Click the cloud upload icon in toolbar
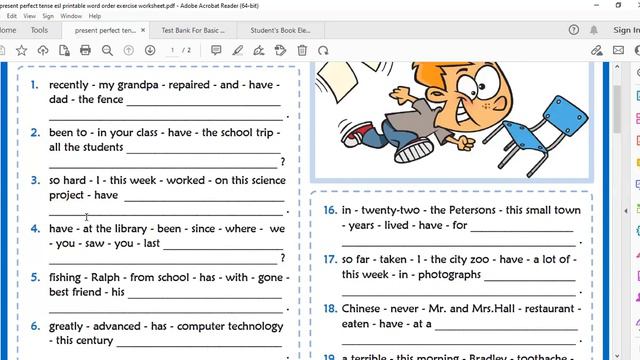The image size is (640, 360). [43, 51]
